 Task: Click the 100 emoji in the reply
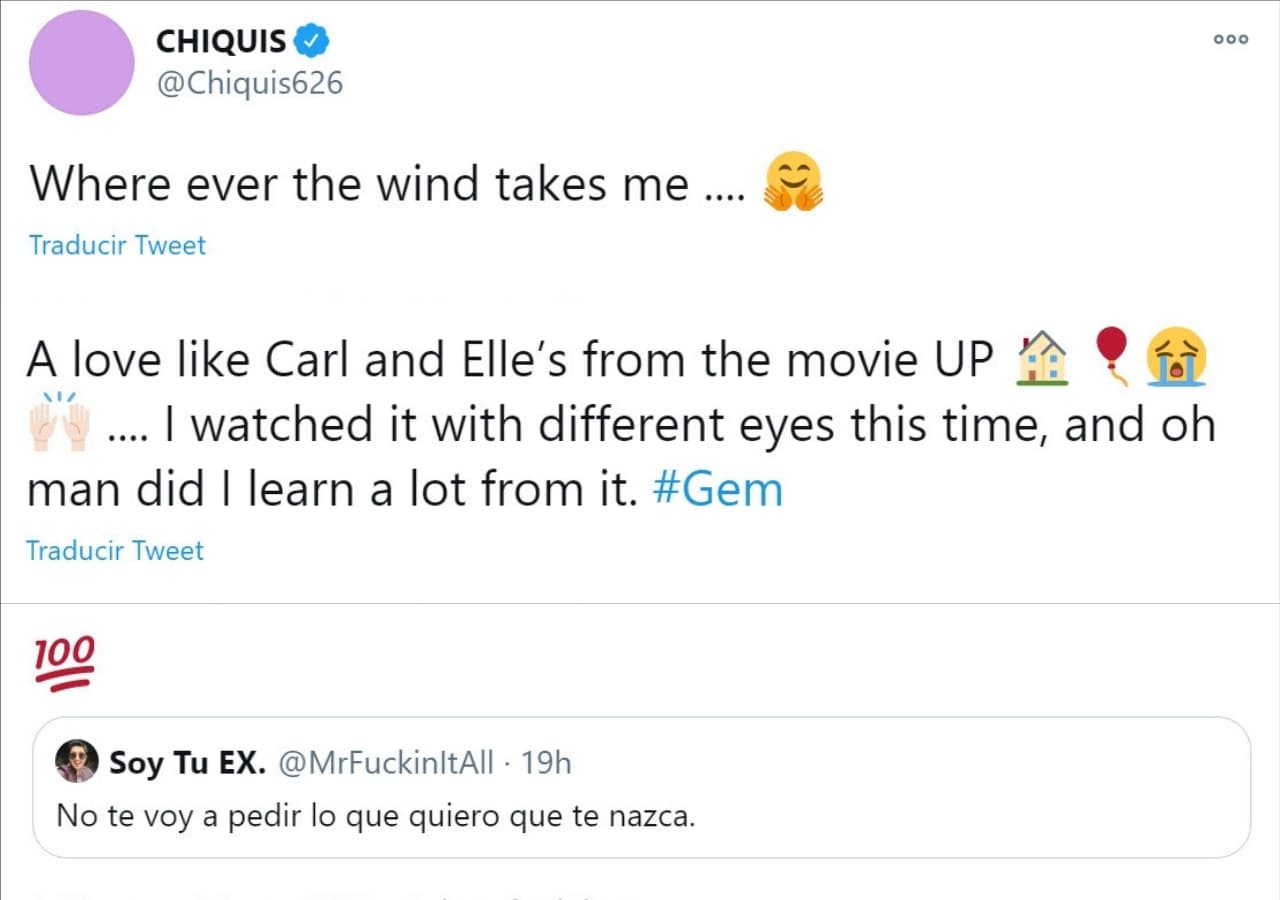click(62, 660)
